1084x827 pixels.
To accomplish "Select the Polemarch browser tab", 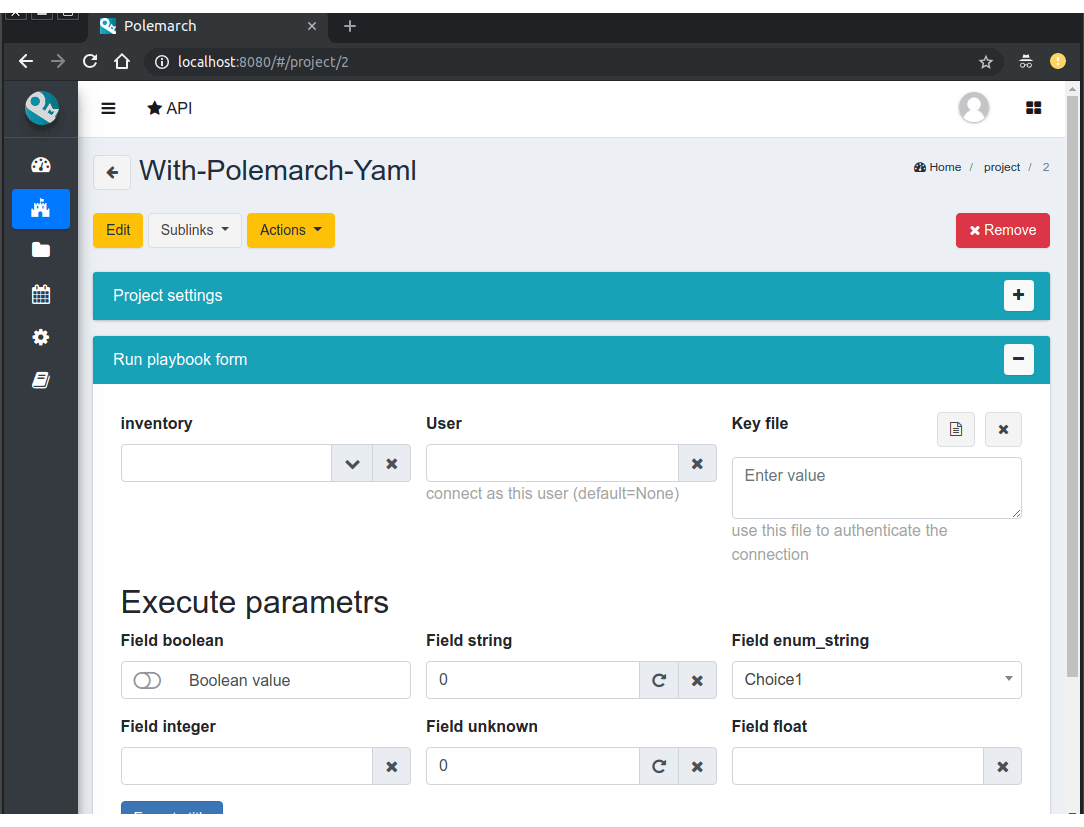I will (x=207, y=26).
